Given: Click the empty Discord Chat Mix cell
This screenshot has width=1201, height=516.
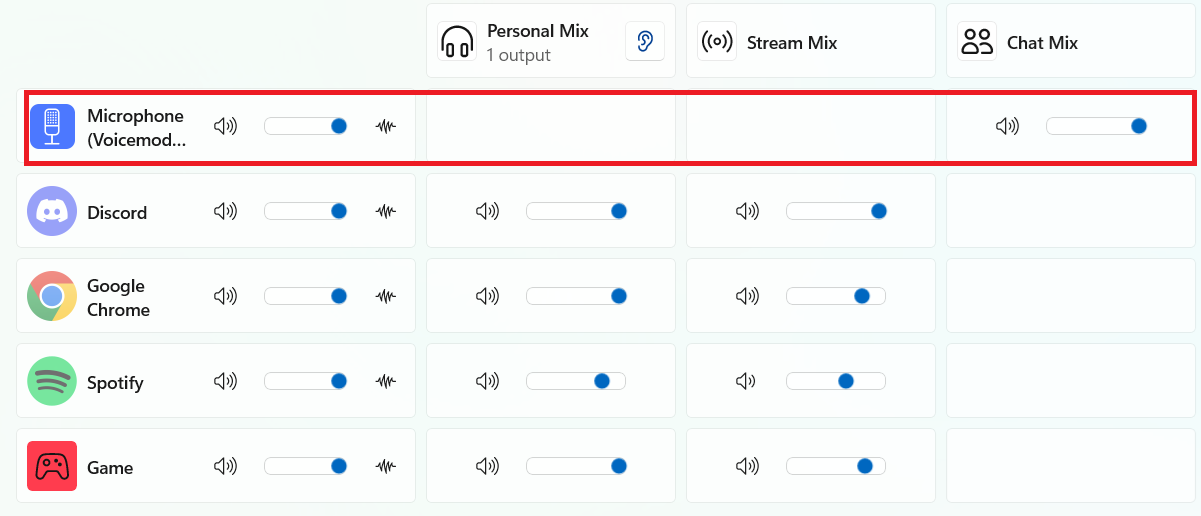Looking at the screenshot, I should click(1070, 211).
